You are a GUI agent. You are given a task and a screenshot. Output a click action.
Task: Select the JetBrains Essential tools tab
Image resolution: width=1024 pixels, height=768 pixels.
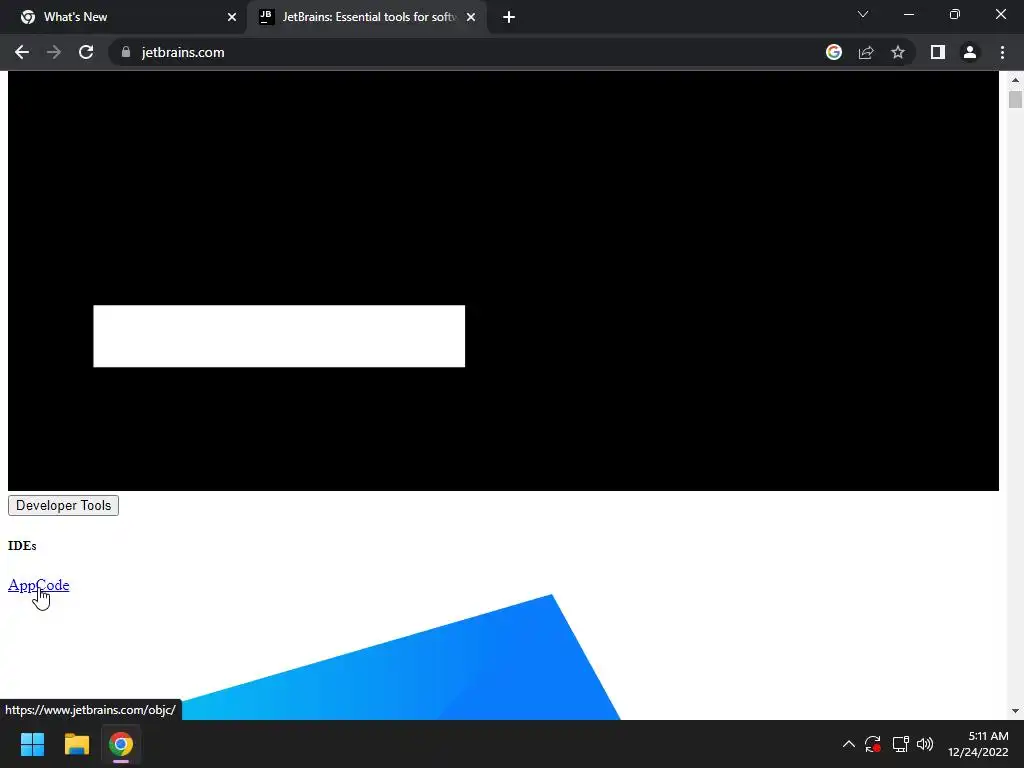pyautogui.click(x=368, y=17)
